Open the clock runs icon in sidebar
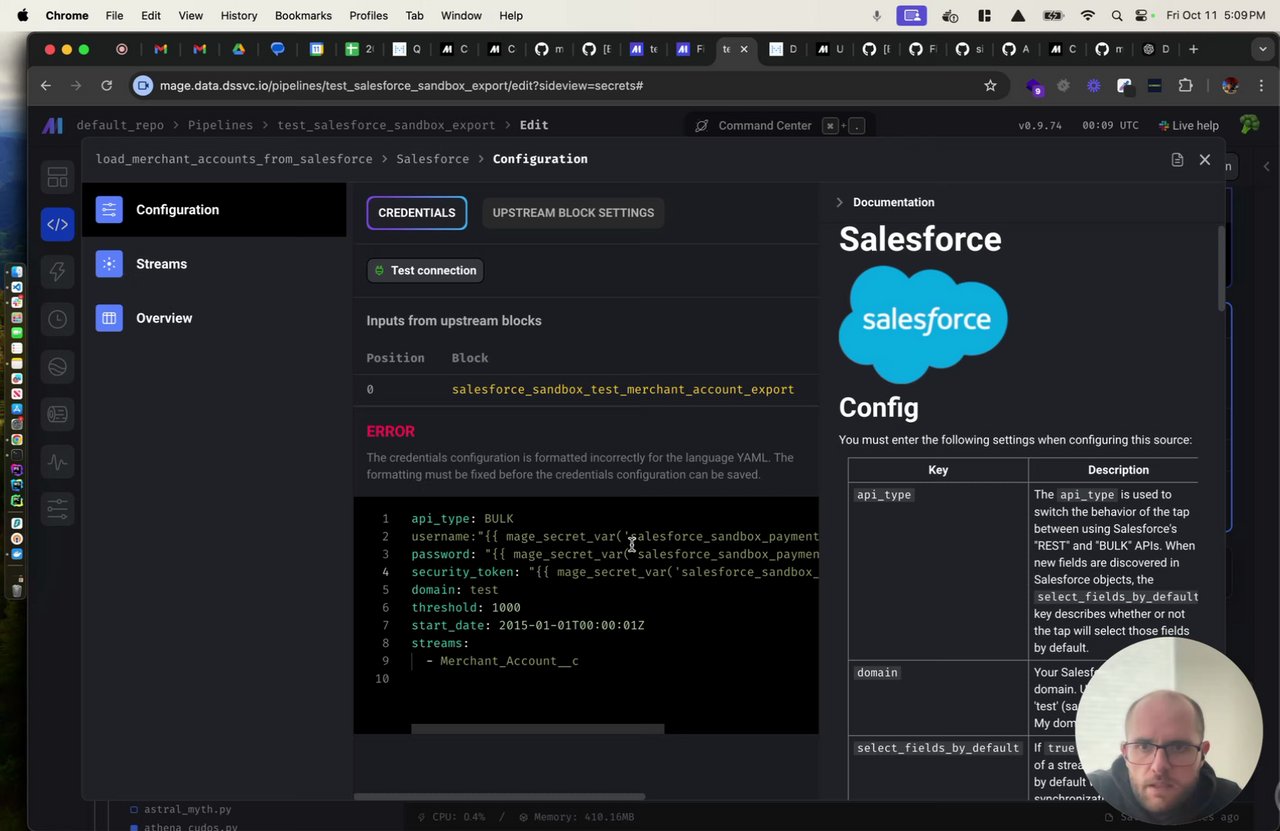Viewport: 1280px width, 831px height. click(x=57, y=319)
